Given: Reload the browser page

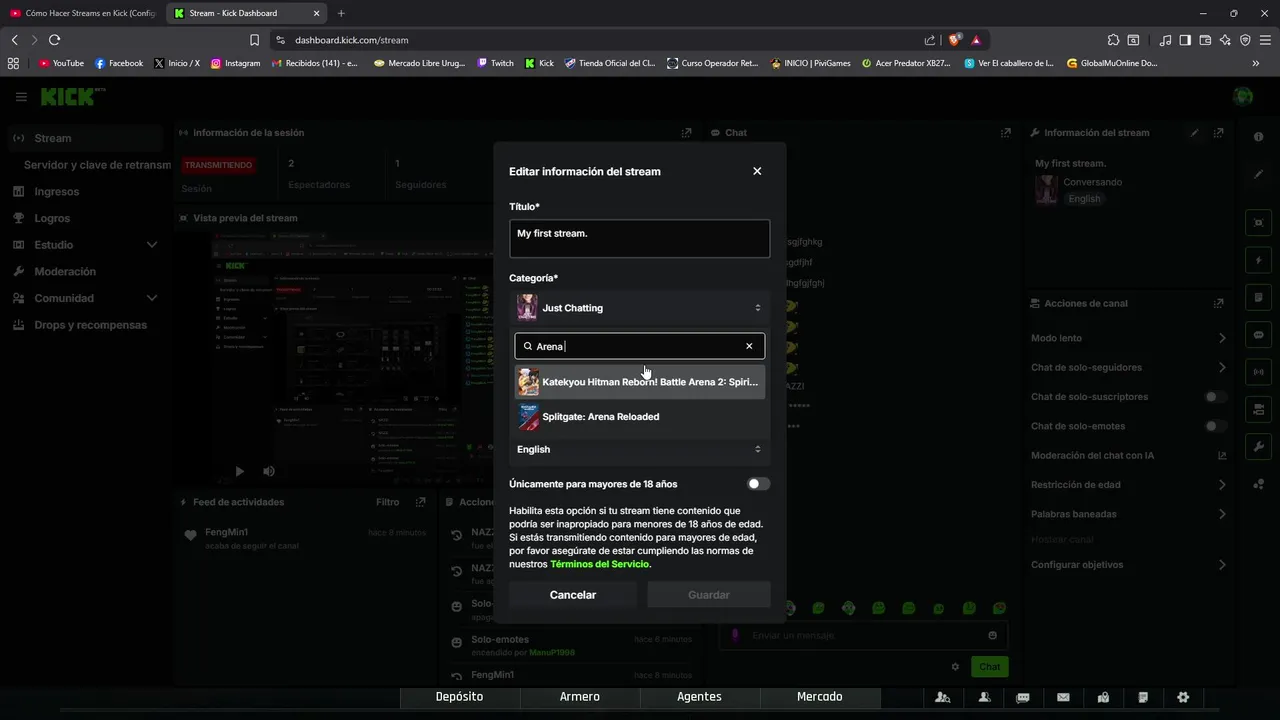Looking at the screenshot, I should coord(54,40).
